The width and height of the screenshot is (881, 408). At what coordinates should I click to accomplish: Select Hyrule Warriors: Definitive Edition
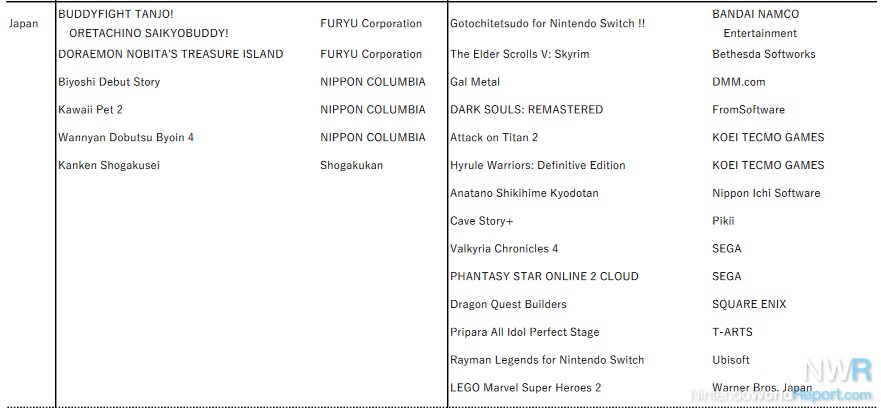[538, 165]
